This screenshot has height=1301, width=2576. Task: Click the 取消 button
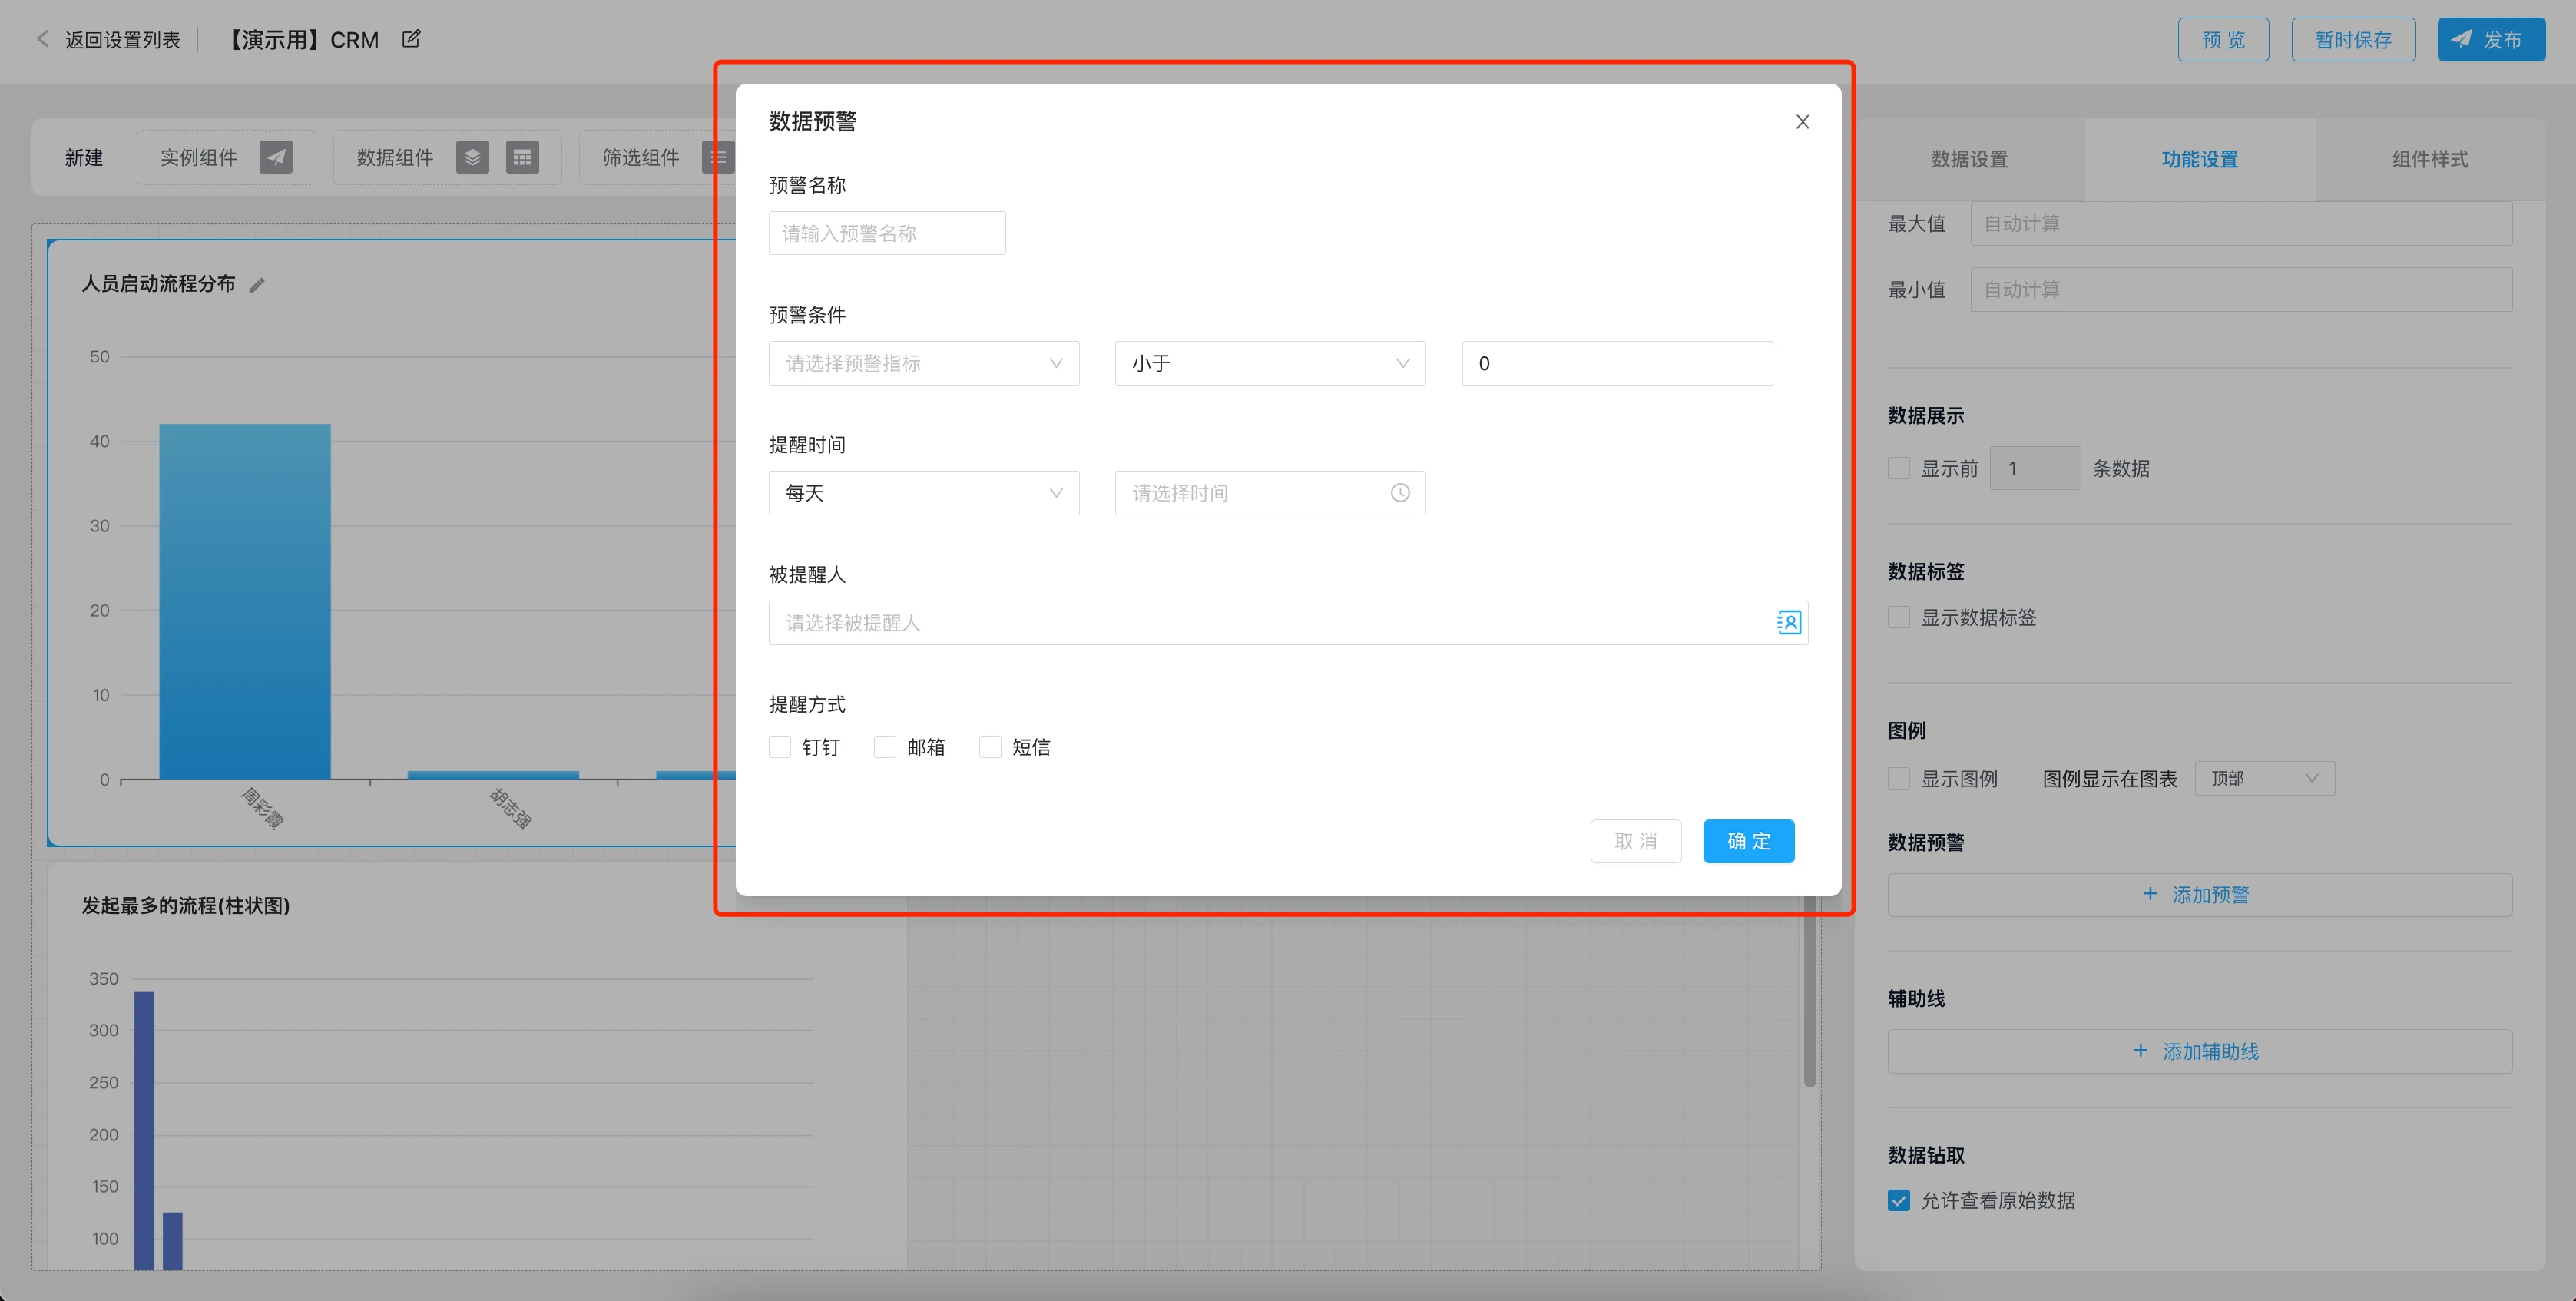tap(1635, 841)
